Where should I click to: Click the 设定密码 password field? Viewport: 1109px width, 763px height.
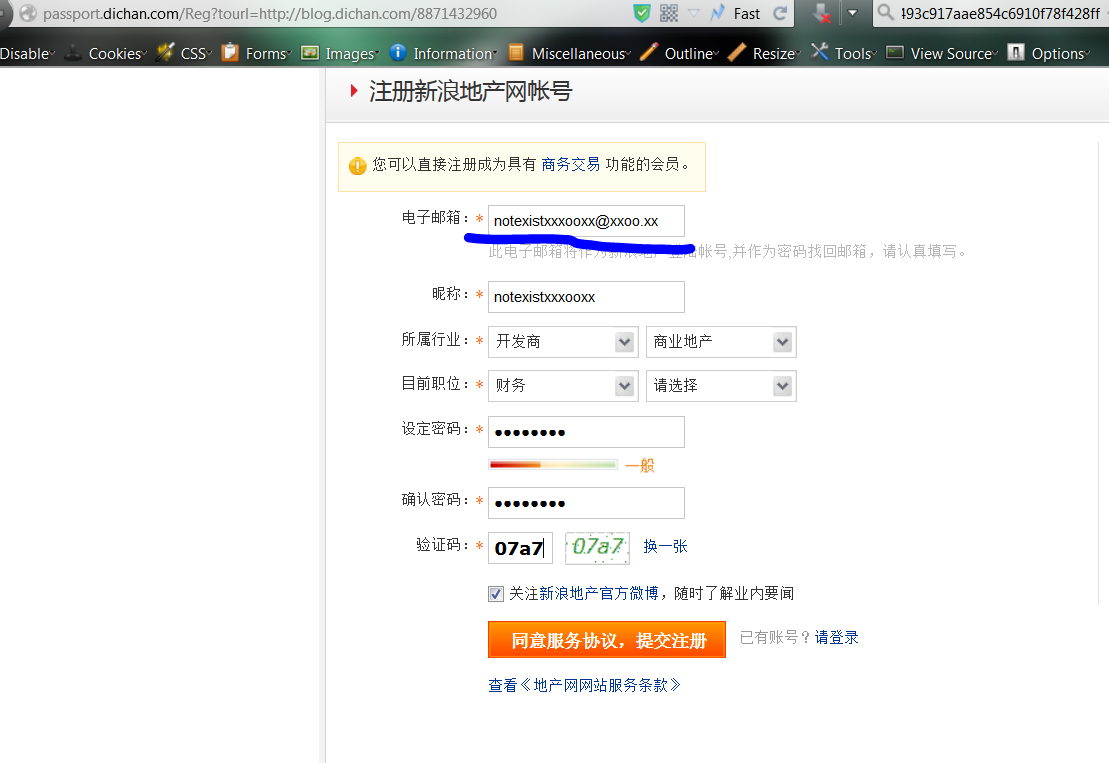(586, 432)
